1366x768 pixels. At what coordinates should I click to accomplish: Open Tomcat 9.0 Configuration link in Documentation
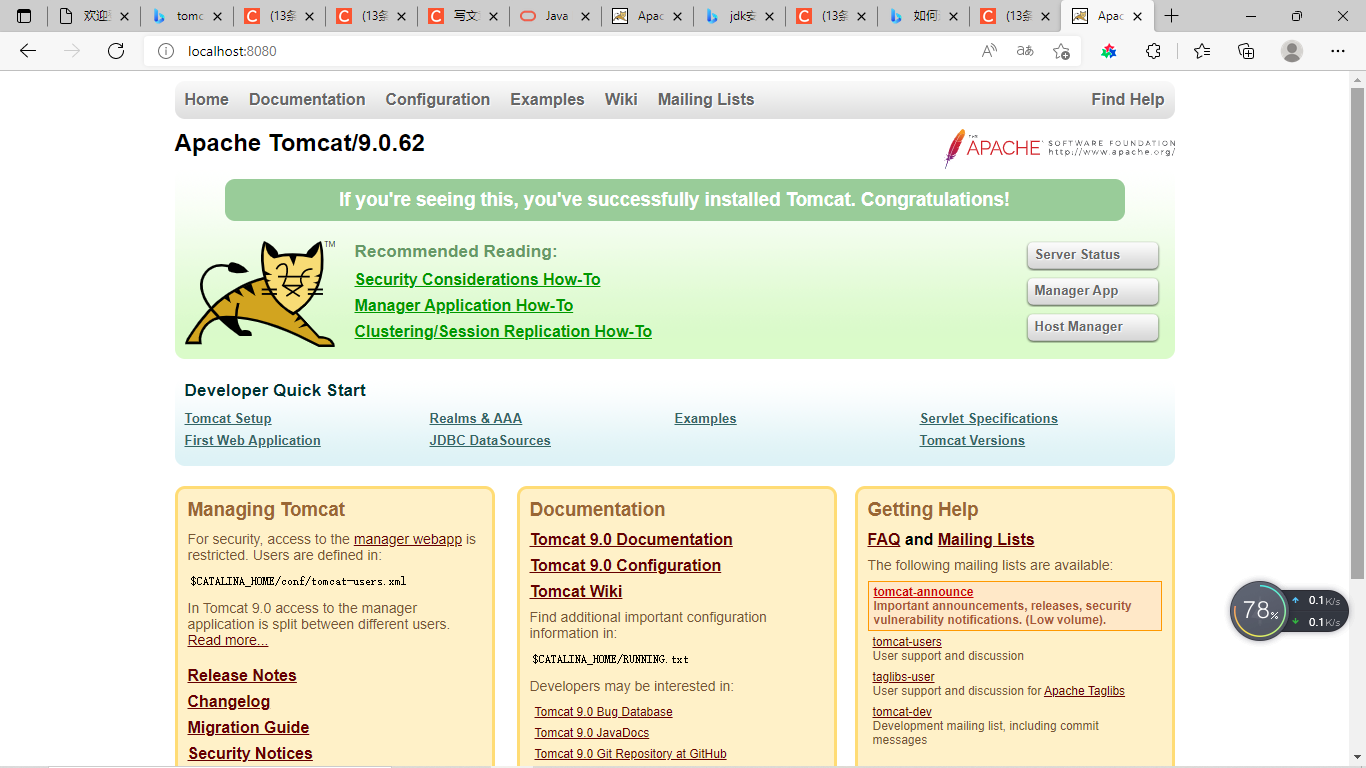(x=626, y=565)
